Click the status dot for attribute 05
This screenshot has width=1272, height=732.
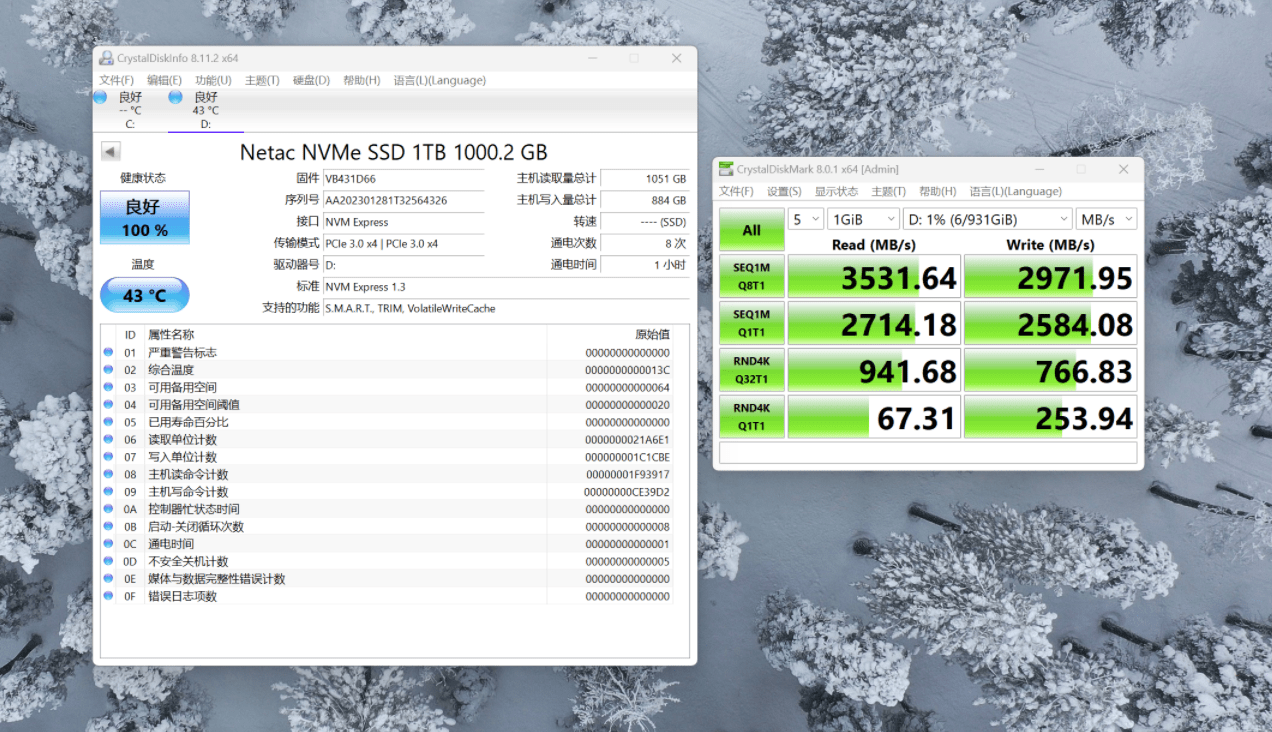click(108, 422)
